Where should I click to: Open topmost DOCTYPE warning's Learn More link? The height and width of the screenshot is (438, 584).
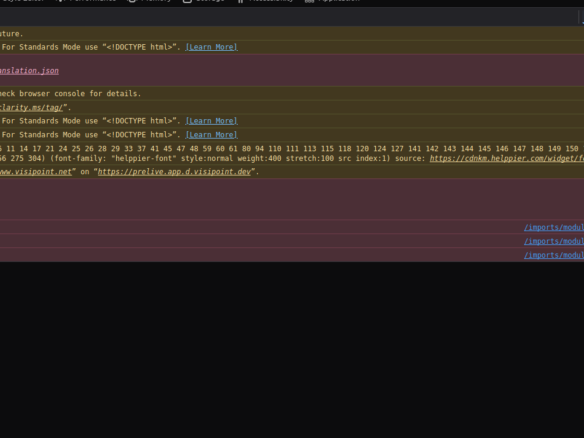(212, 47)
